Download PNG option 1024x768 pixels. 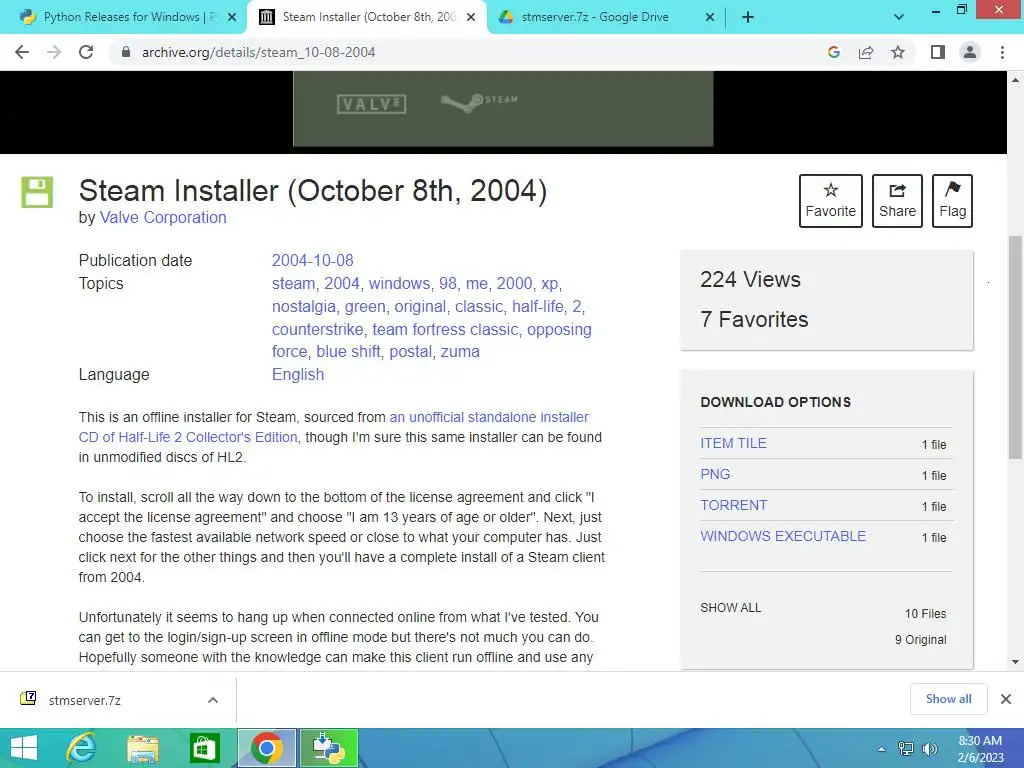715,474
